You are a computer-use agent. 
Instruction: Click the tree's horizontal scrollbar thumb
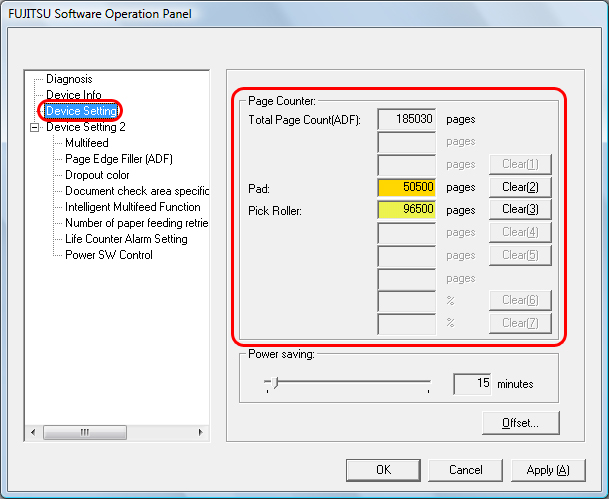coord(85,432)
